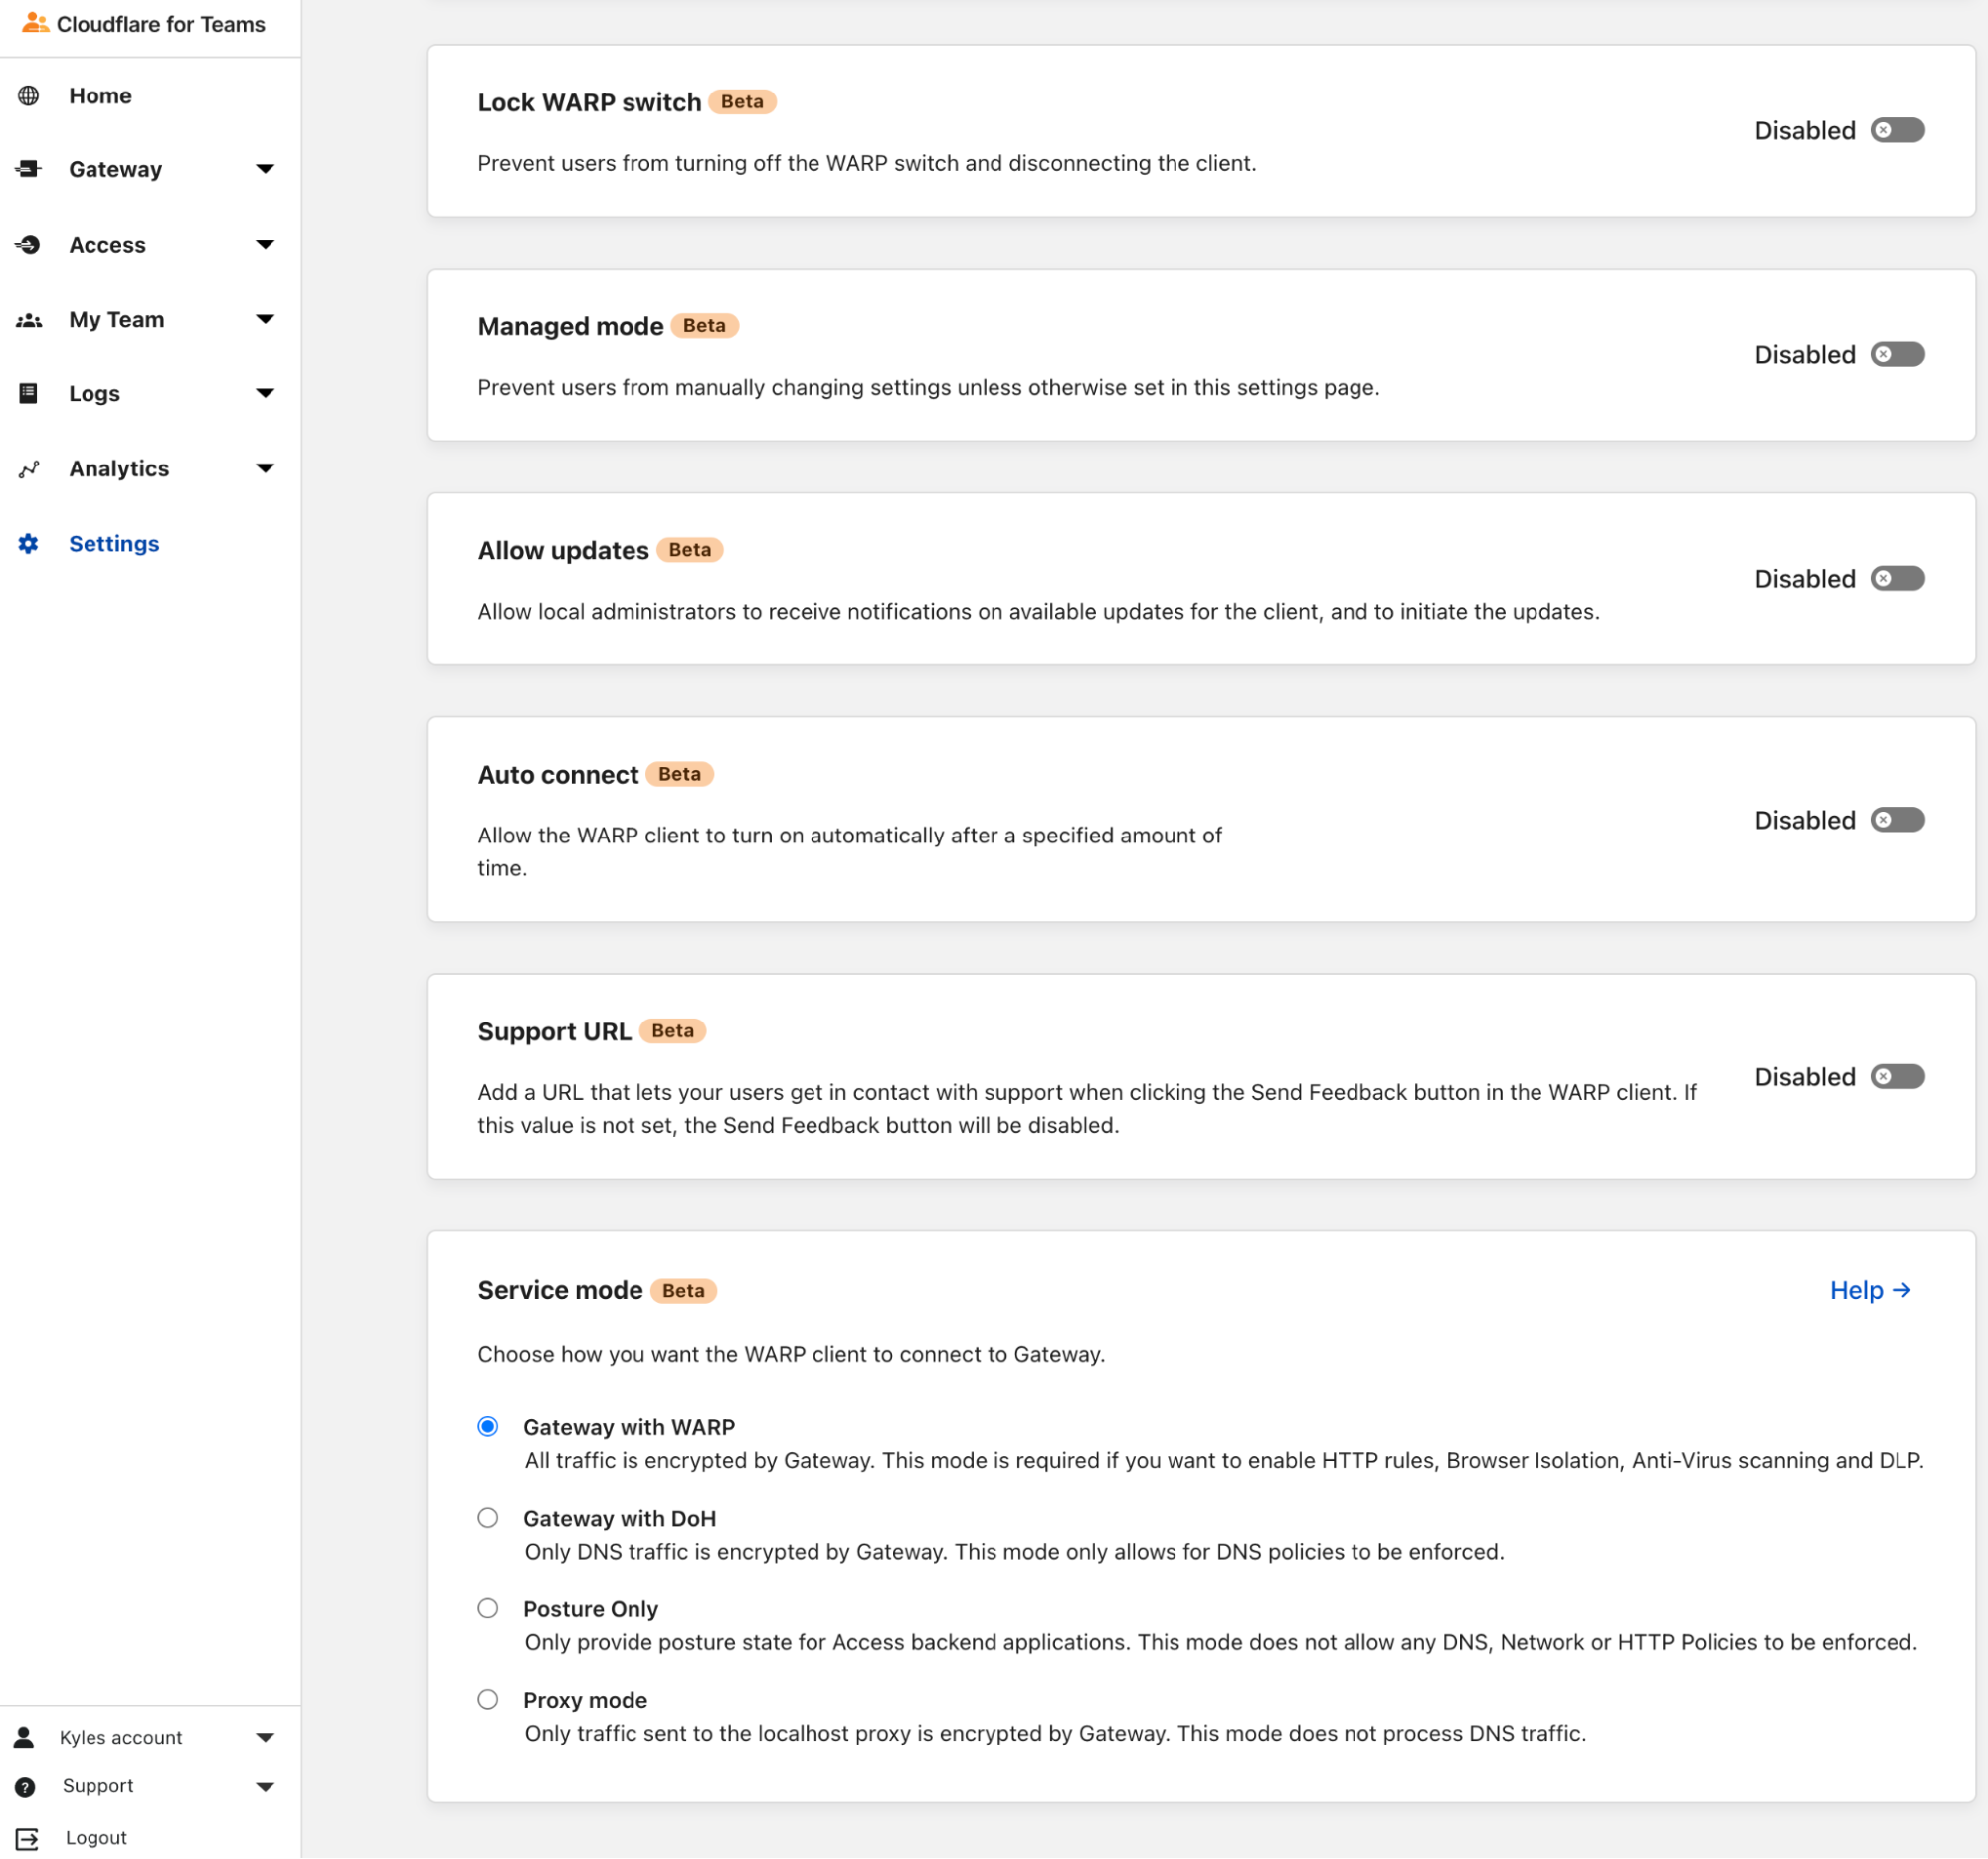Expand the My Team menu arrow

[265, 320]
